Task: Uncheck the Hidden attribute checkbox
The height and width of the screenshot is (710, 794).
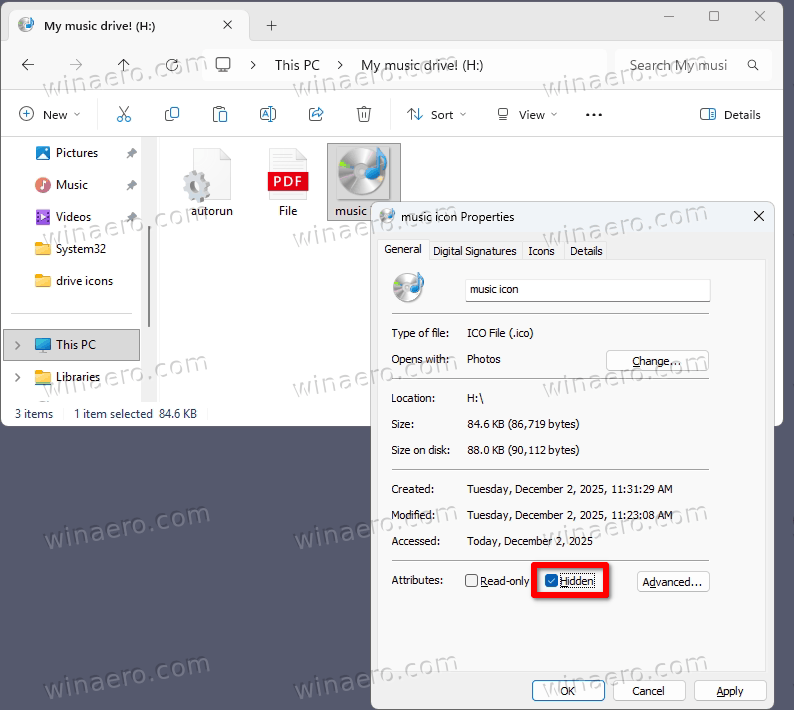Action: (x=552, y=581)
